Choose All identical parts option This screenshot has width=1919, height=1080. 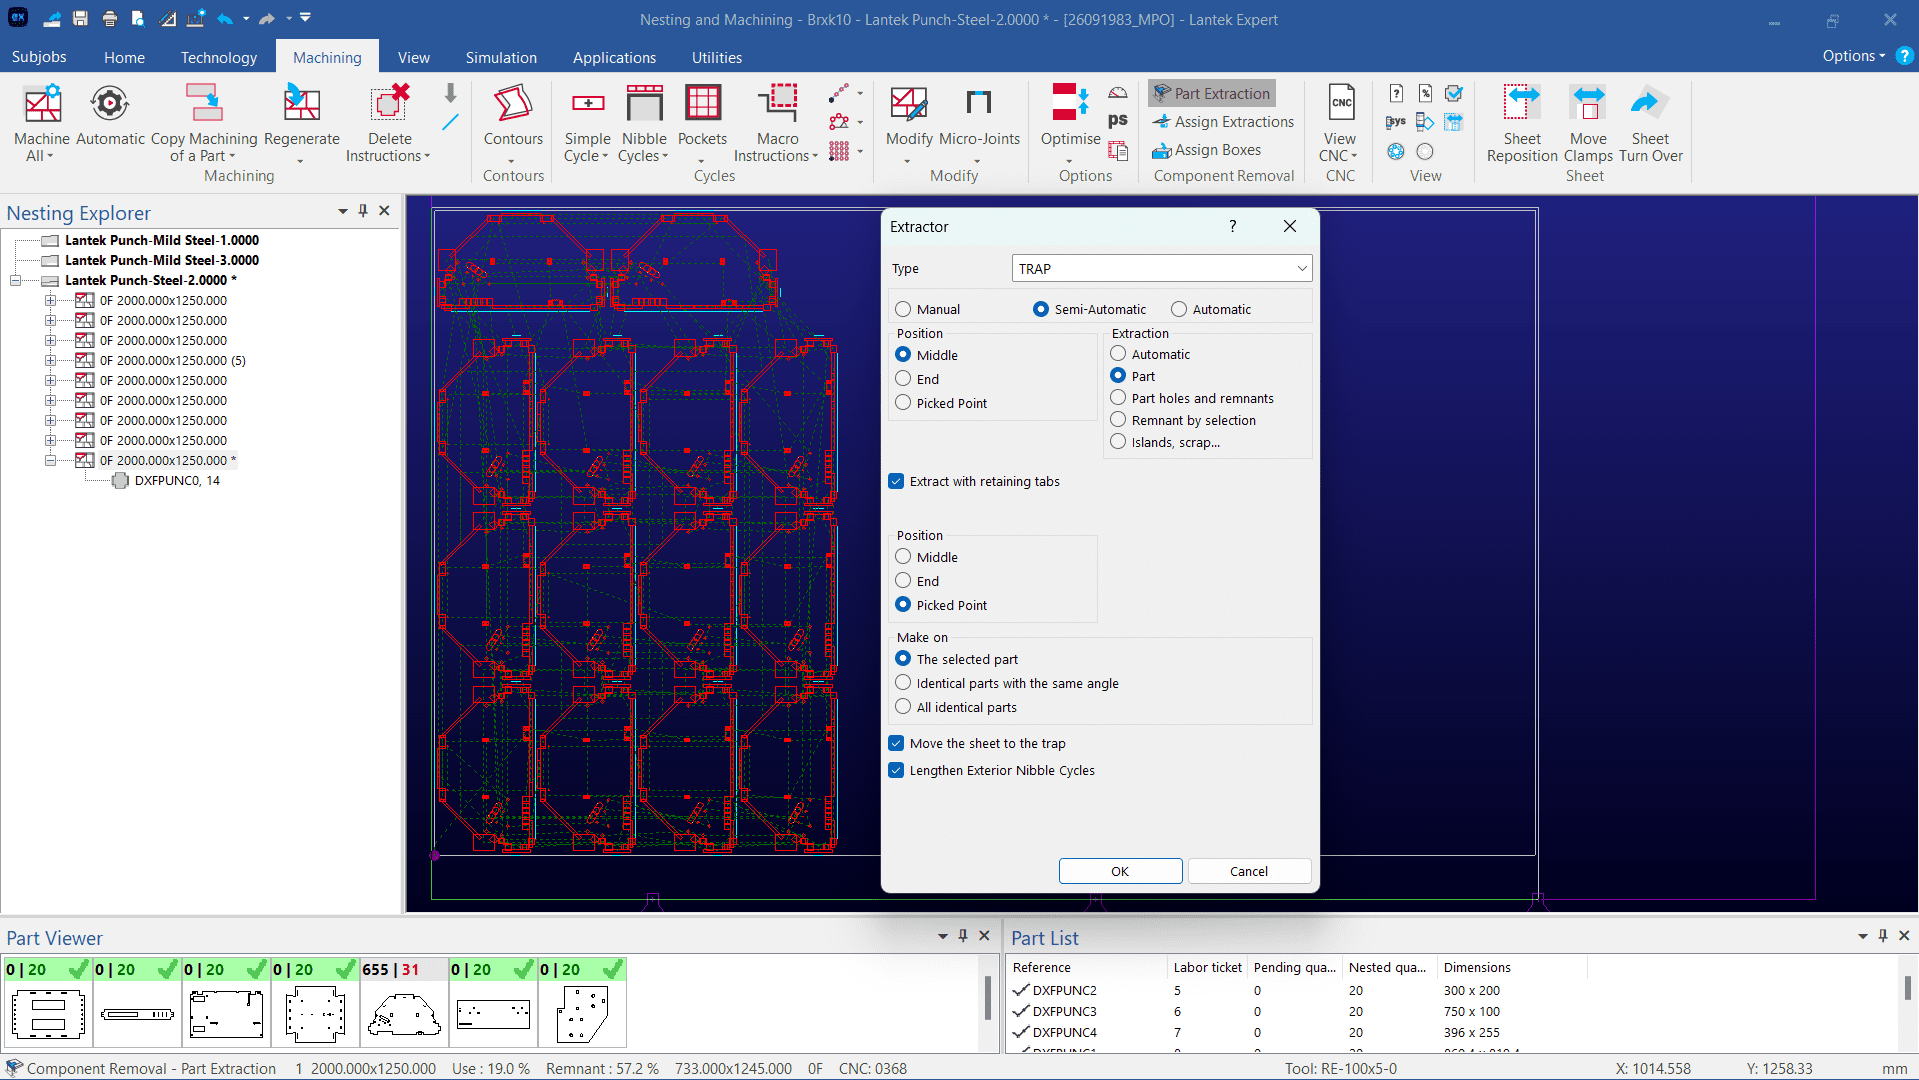coord(903,707)
